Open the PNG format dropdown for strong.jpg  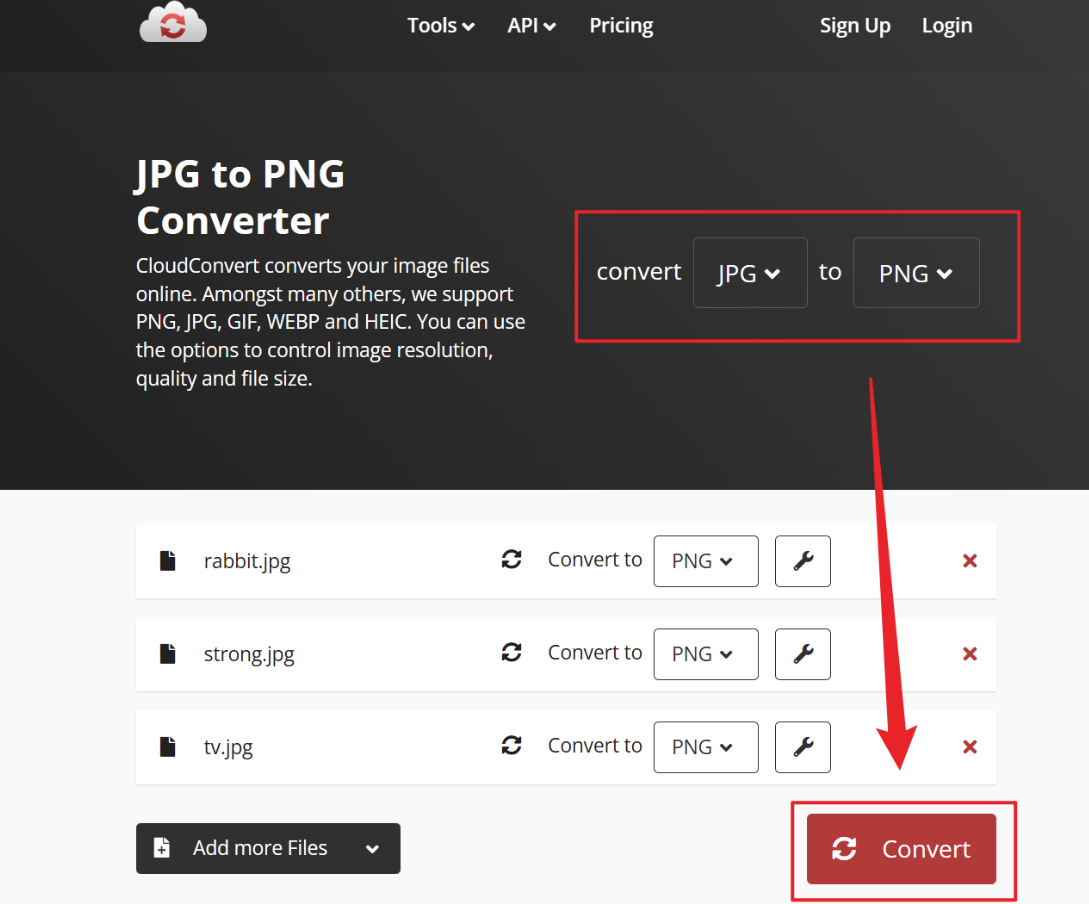pyautogui.click(x=706, y=654)
